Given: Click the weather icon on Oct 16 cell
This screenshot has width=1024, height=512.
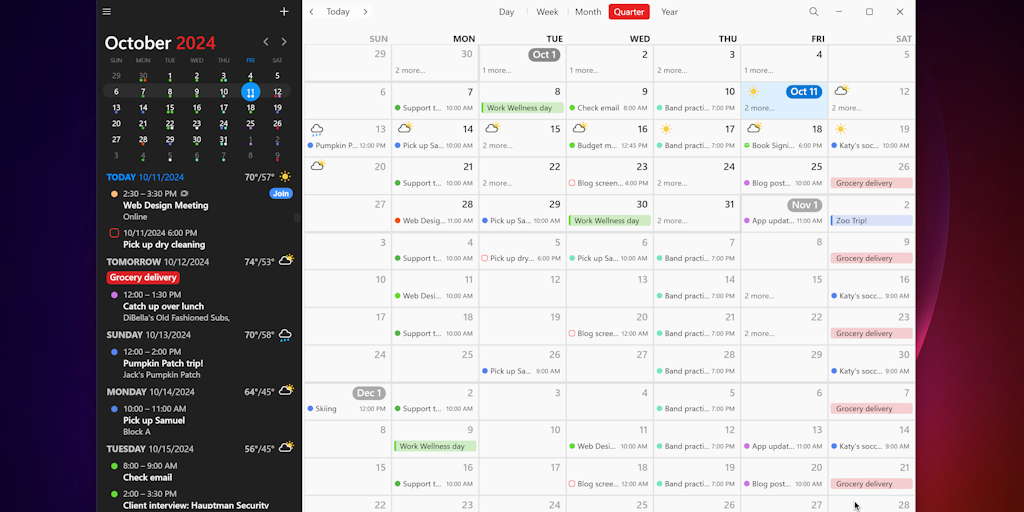Looking at the screenshot, I should click(580, 128).
